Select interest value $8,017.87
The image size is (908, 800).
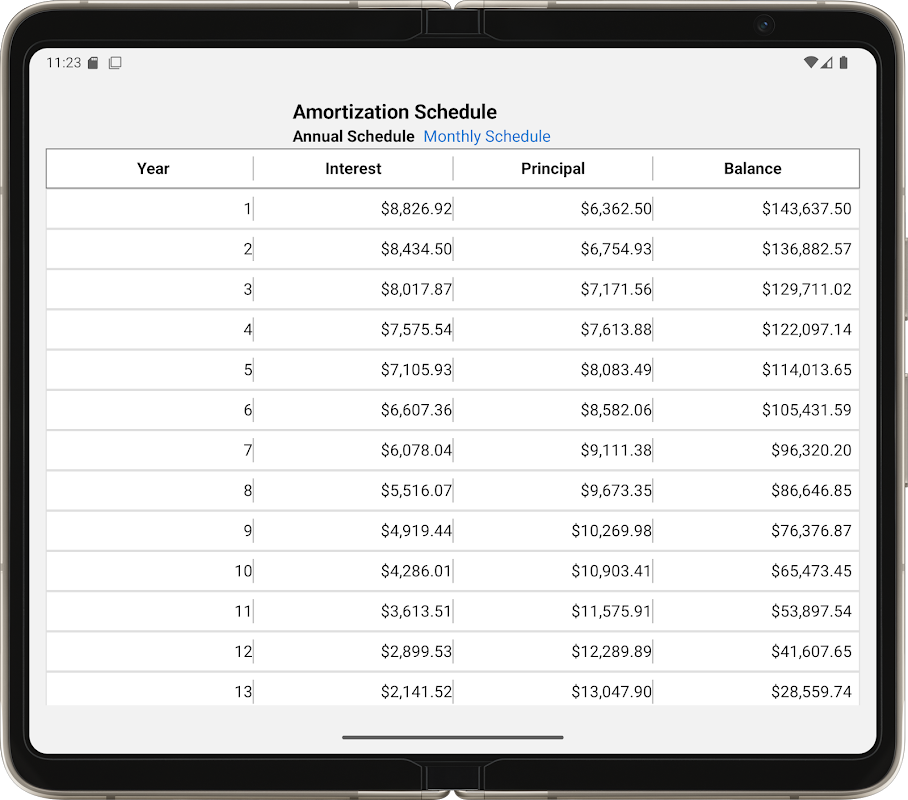click(x=416, y=289)
